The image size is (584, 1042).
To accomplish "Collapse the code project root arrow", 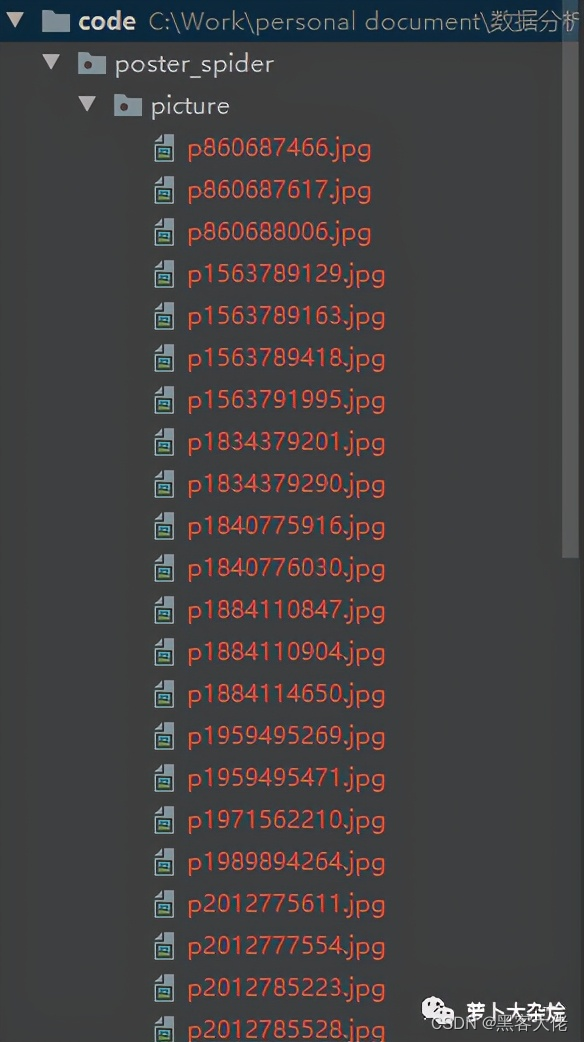I will tap(15, 21).
